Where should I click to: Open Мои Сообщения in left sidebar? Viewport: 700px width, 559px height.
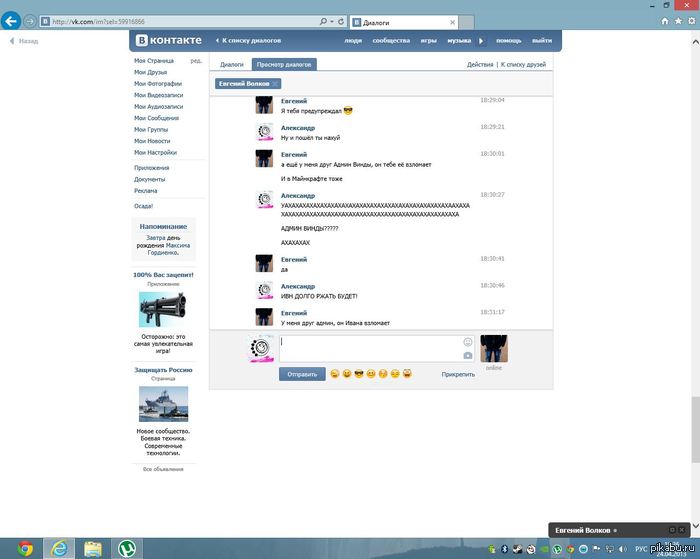coord(157,118)
